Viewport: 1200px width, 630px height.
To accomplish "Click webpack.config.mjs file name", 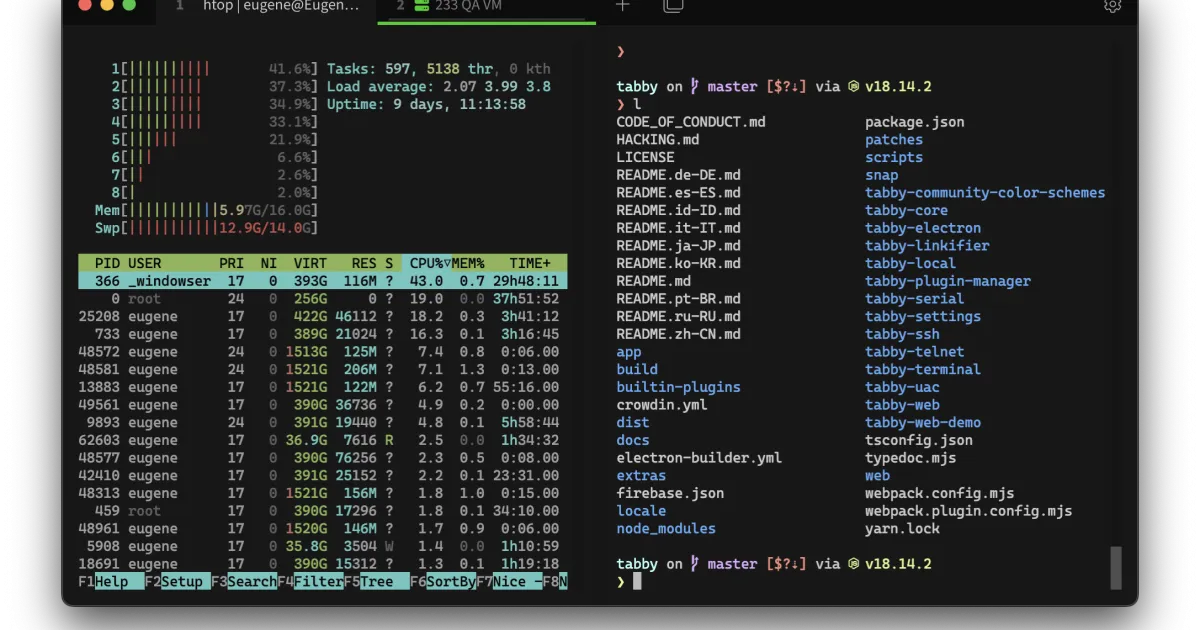I will [x=940, y=493].
